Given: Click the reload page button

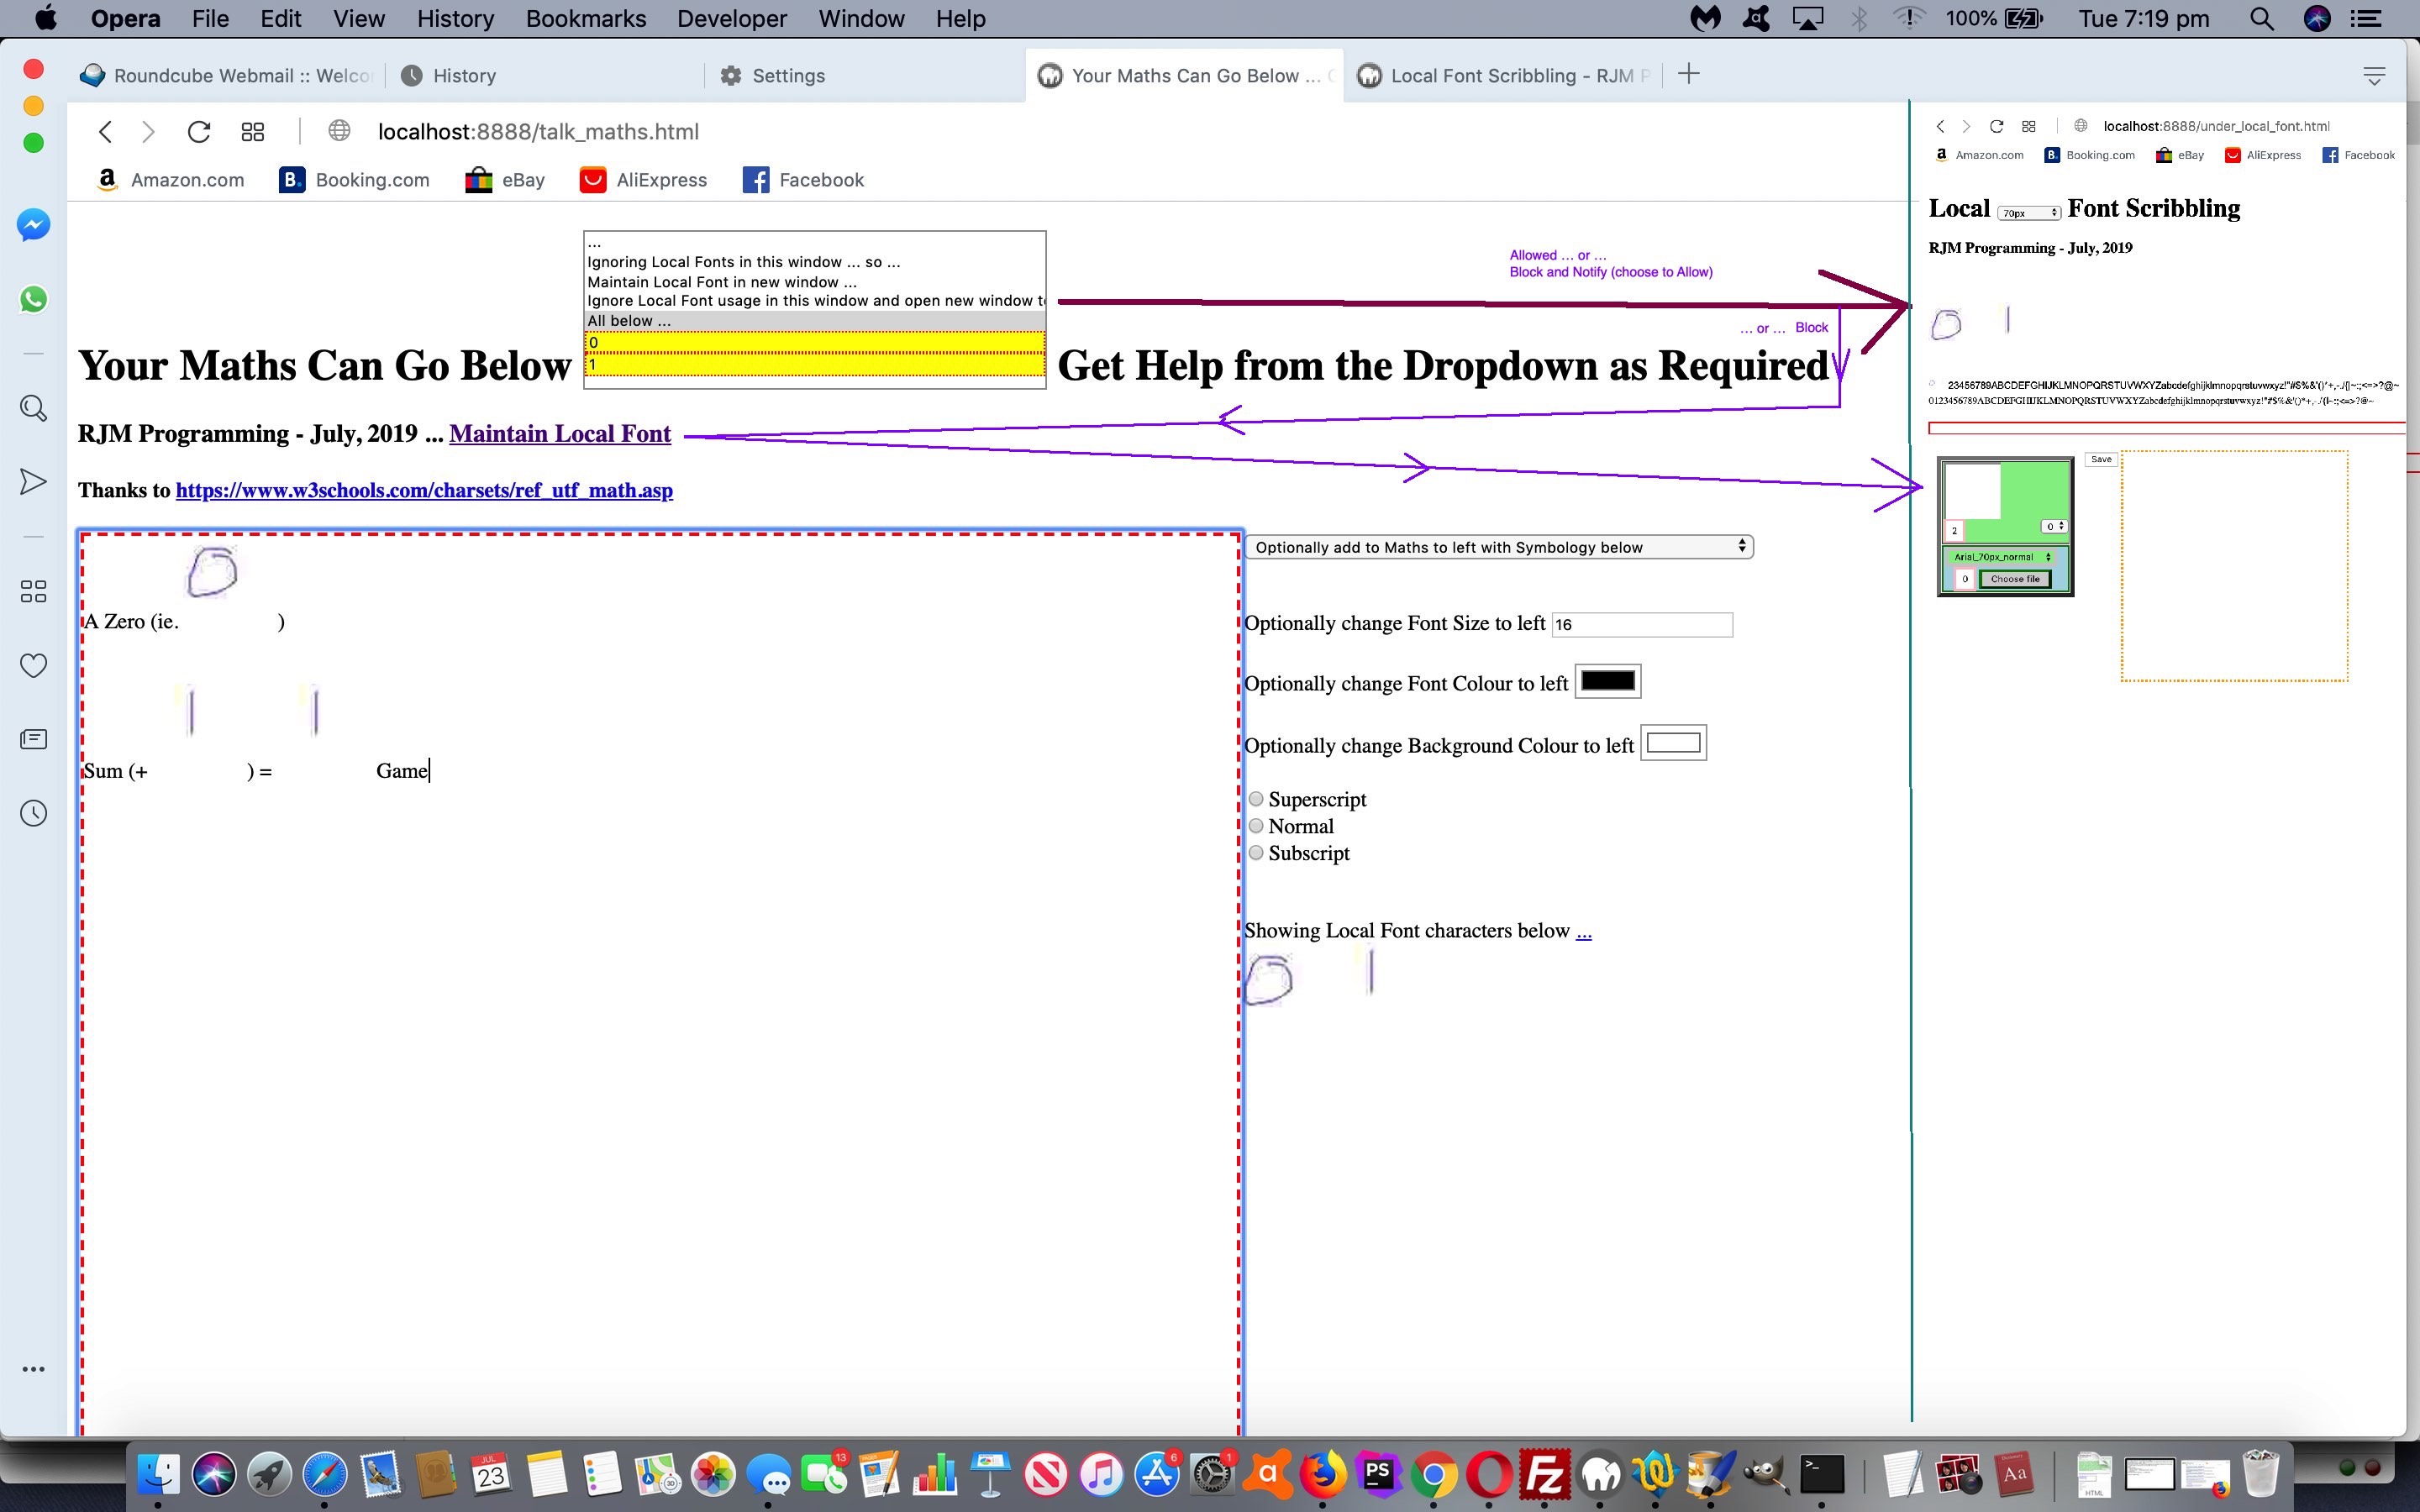Looking at the screenshot, I should click(x=200, y=131).
